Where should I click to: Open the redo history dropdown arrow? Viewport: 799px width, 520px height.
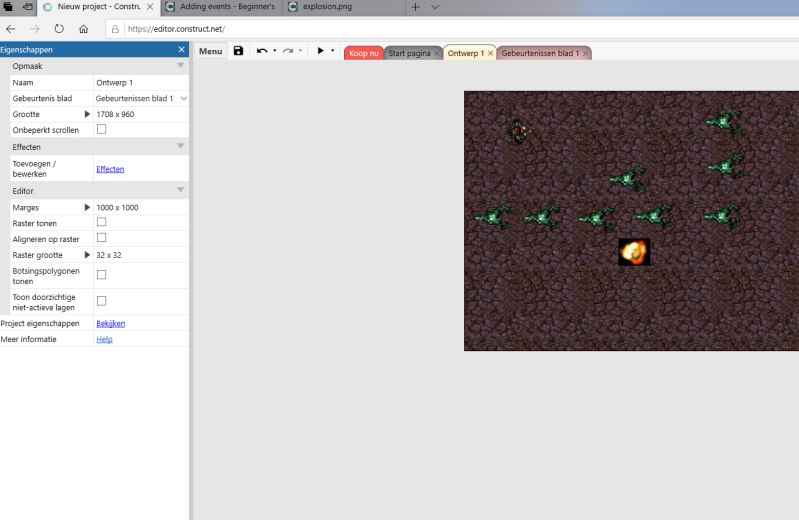pyautogui.click(x=300, y=50)
